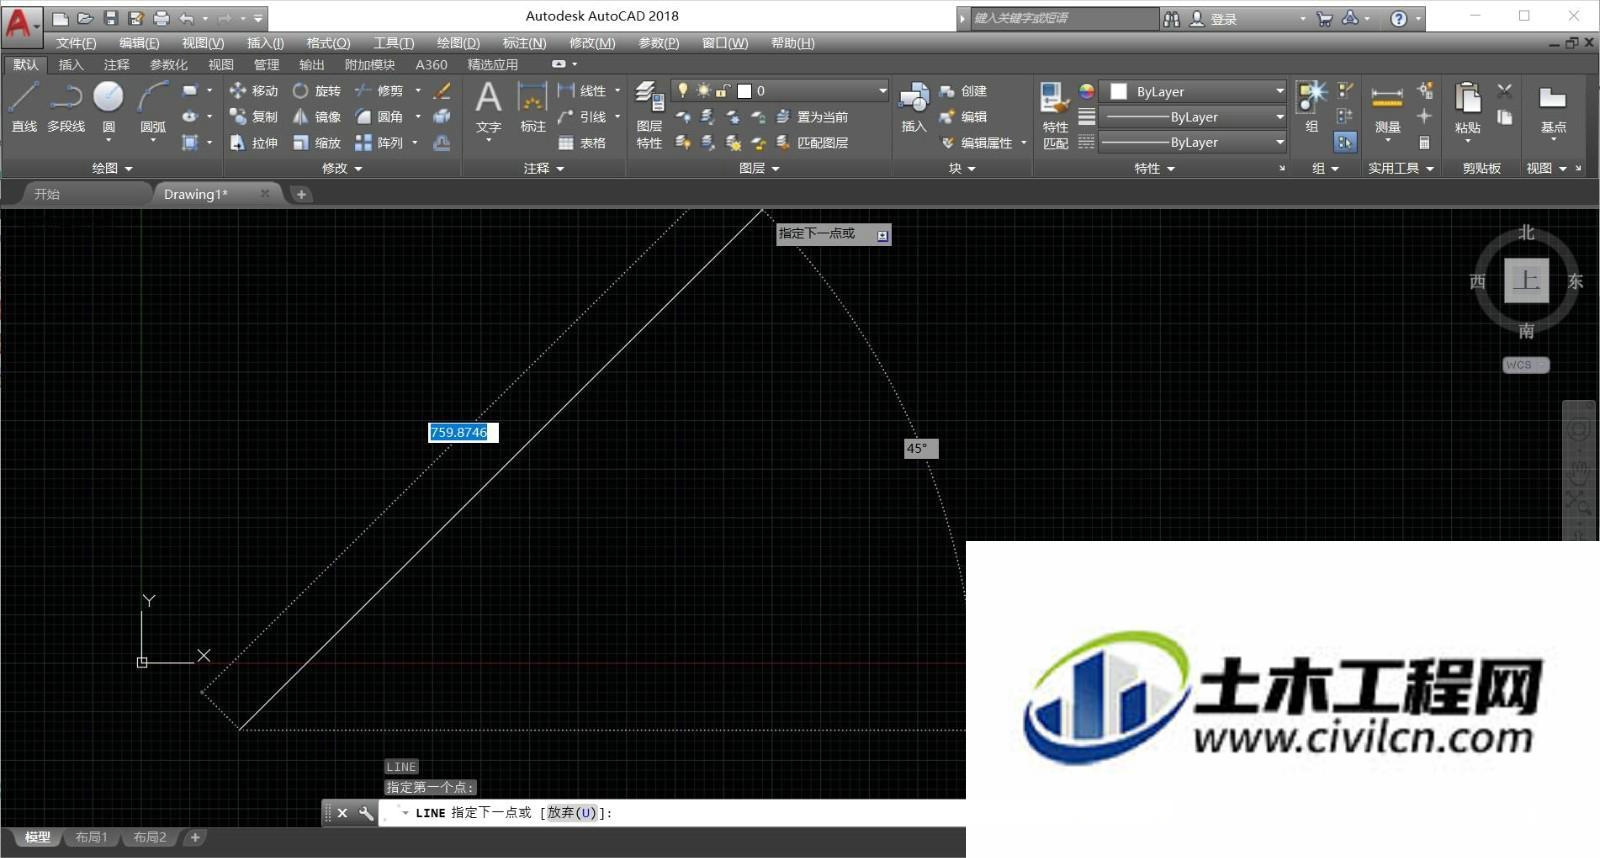Add a new layout with plus button
1600x858 pixels.
pos(195,837)
